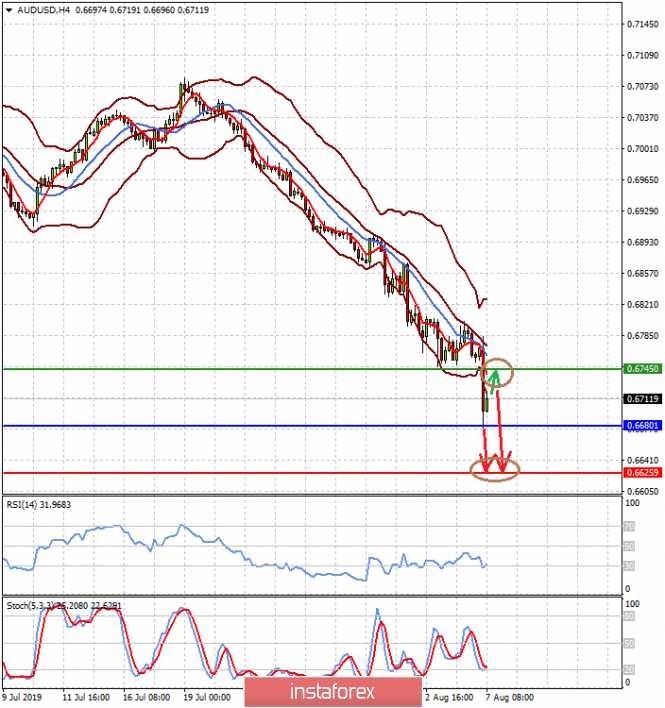Select the current price label 0.67119
The width and height of the screenshot is (665, 708).
tap(639, 399)
